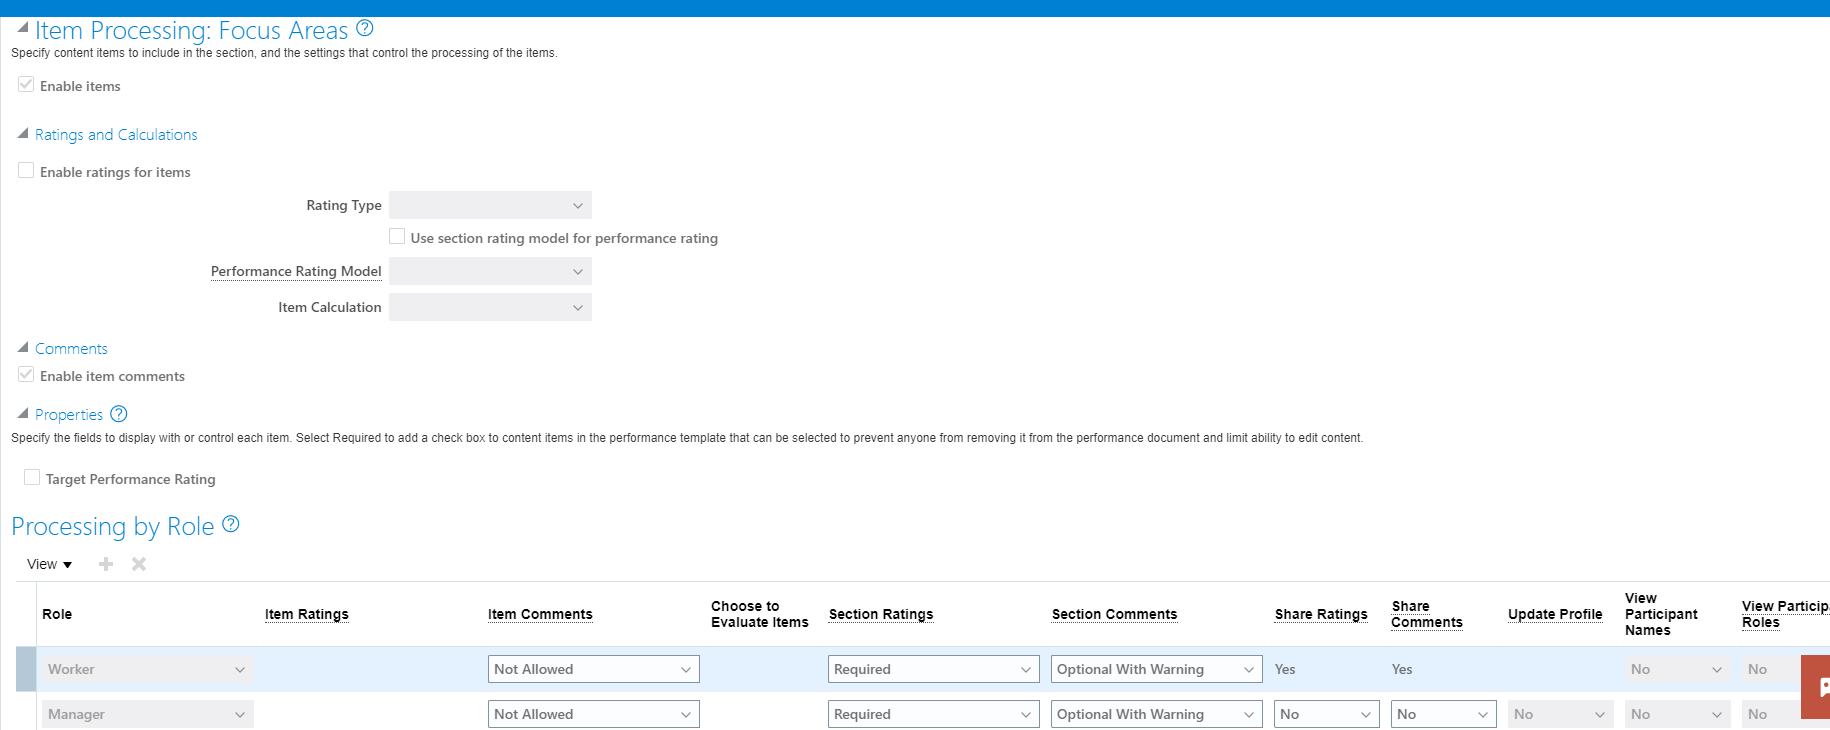Open Section Ratings dropdown for Worker row
1830x730 pixels.
(x=934, y=669)
